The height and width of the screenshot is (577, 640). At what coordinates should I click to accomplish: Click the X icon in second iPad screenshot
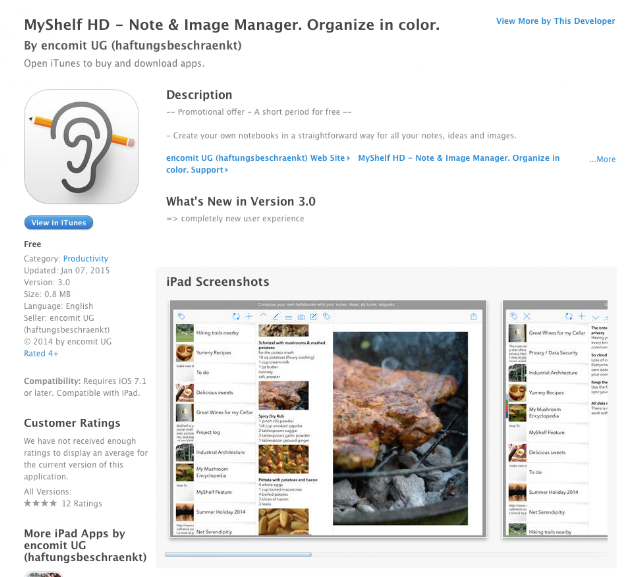[527, 316]
